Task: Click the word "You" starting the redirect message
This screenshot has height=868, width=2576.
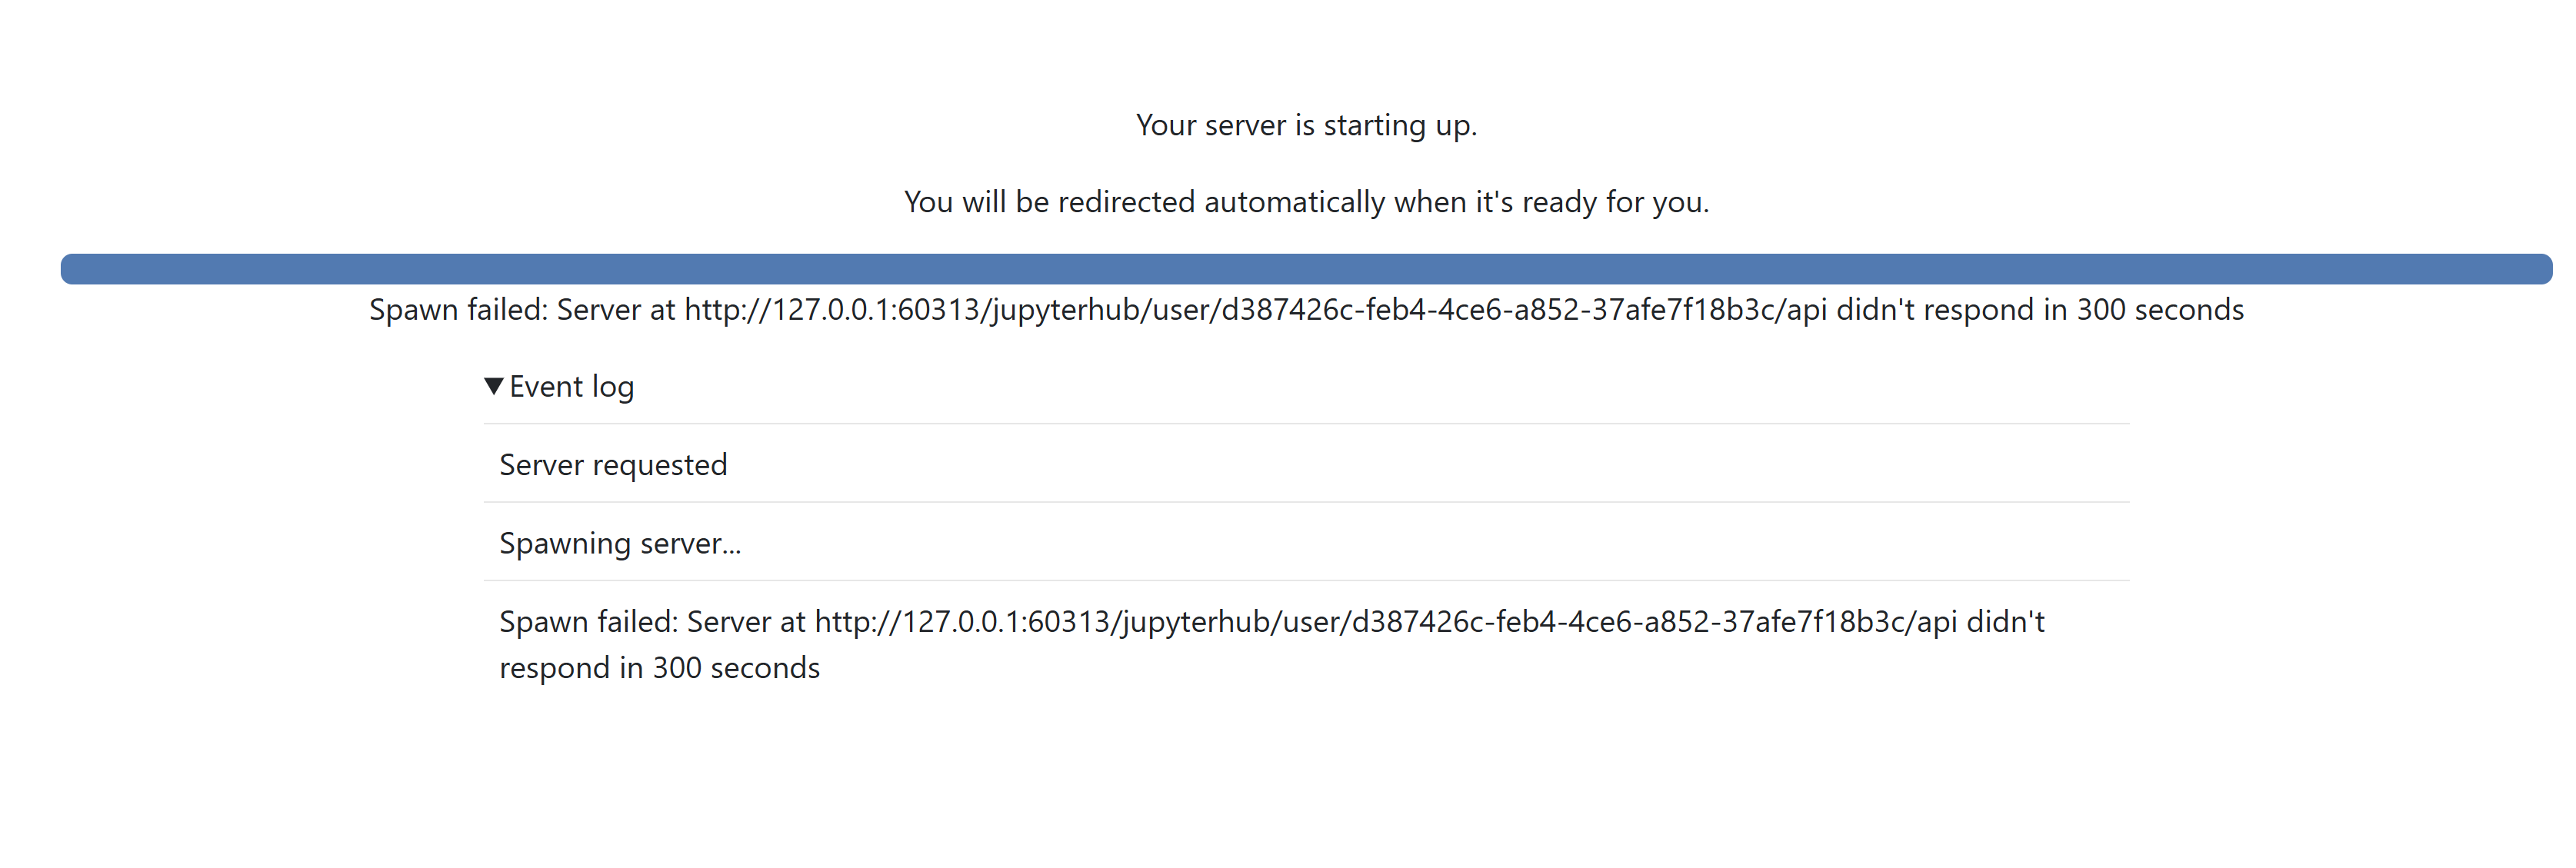Action: pyautogui.click(x=928, y=202)
